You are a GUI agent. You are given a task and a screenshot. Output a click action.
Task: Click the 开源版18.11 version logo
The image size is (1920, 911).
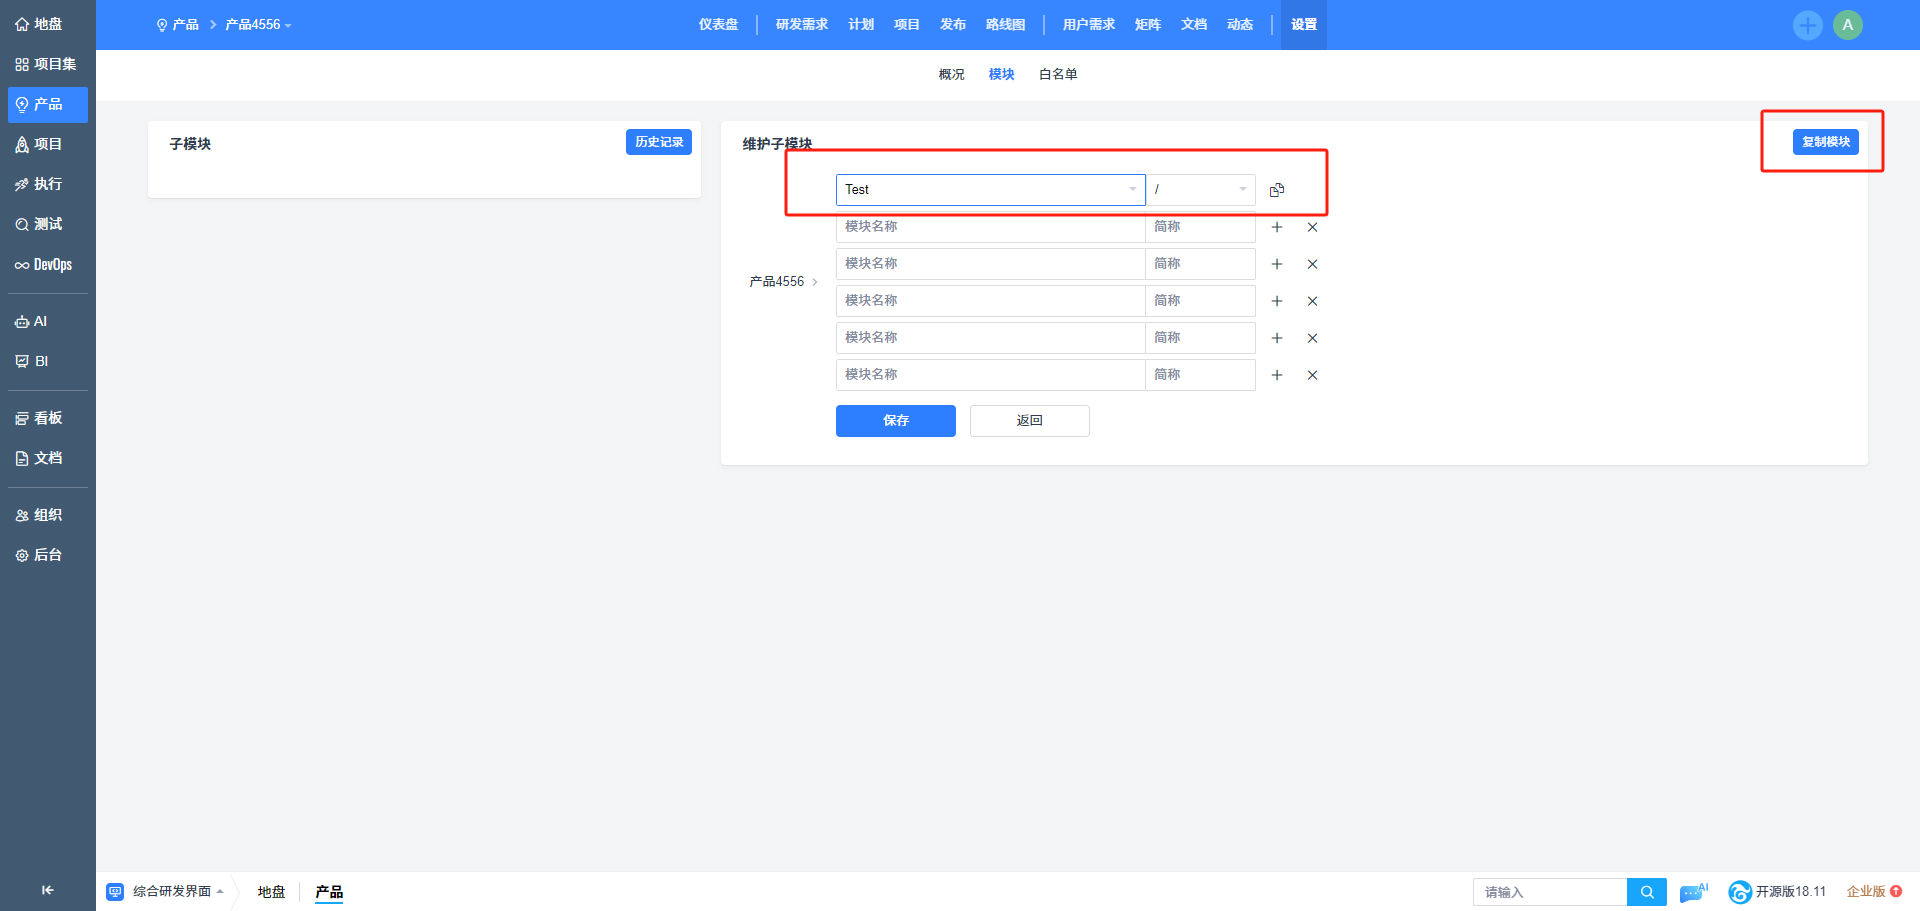pos(1777,892)
